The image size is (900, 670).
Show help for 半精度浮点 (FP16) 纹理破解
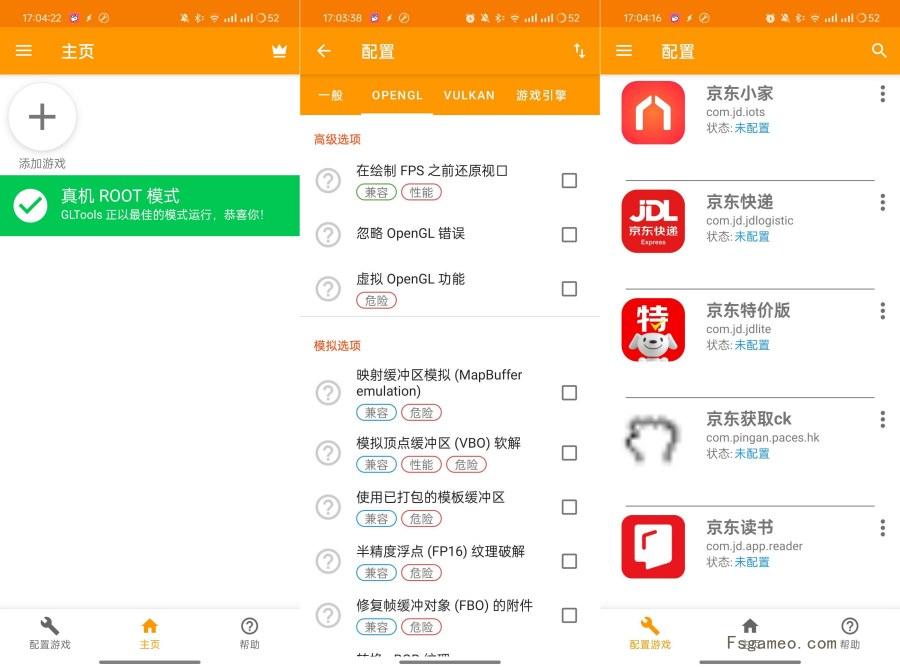coord(328,561)
